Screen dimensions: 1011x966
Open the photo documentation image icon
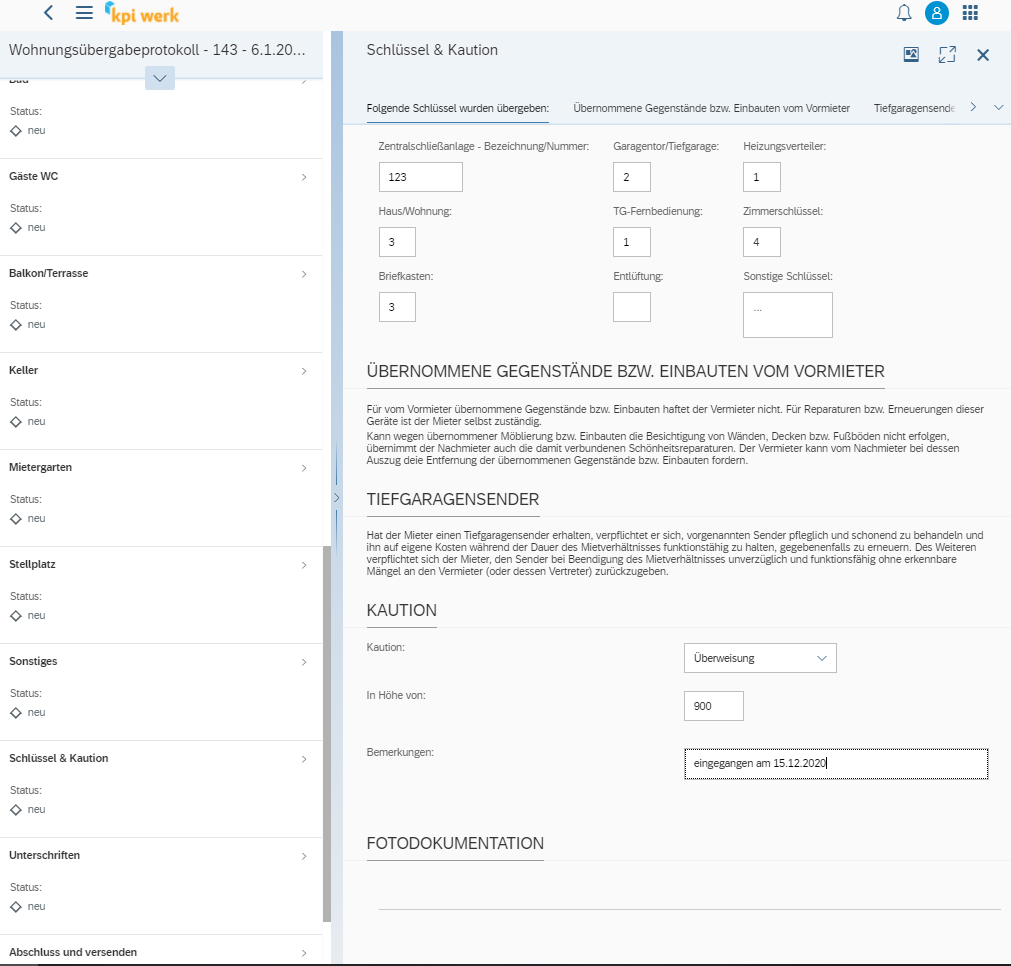pyautogui.click(x=910, y=55)
